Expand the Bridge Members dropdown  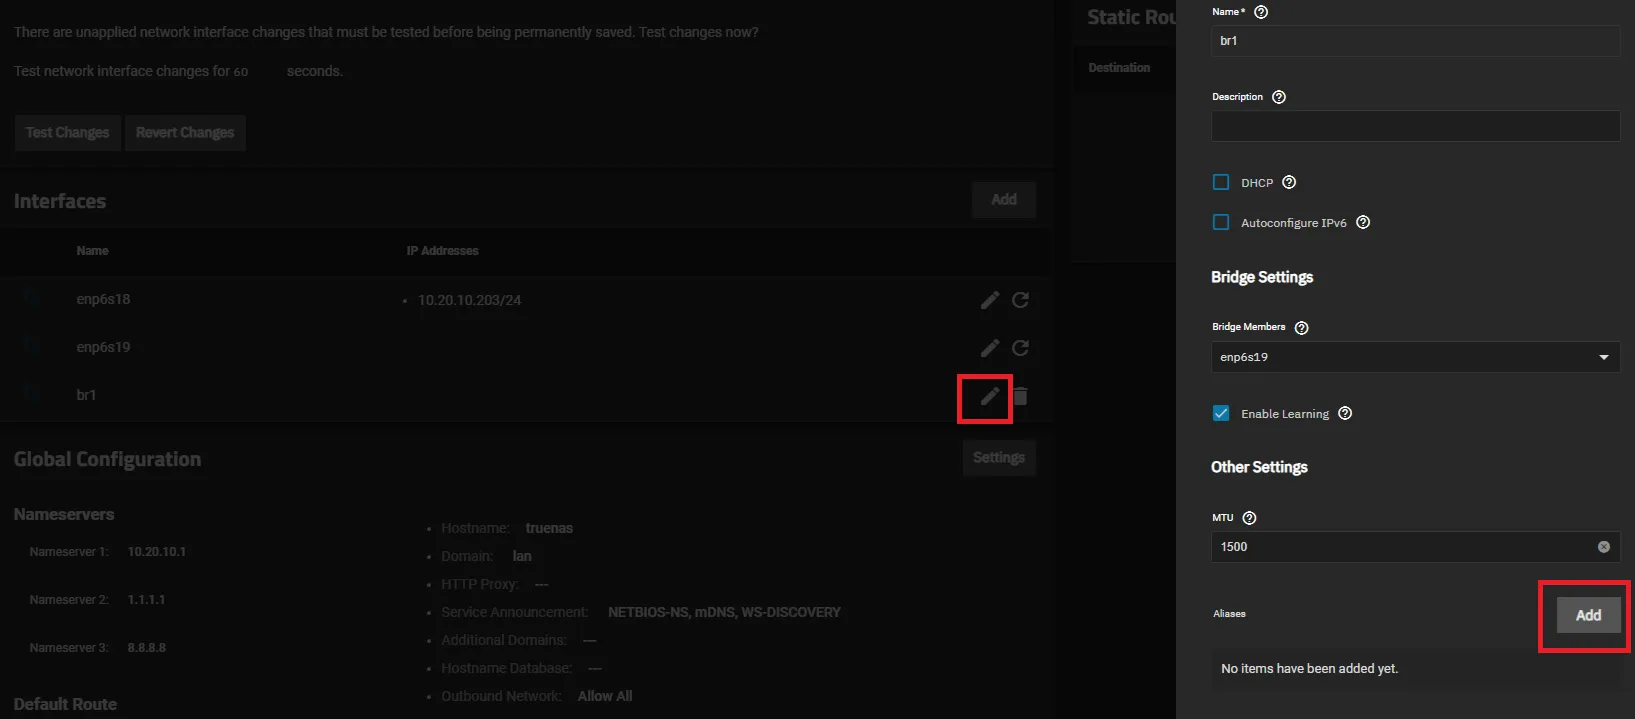point(1414,357)
